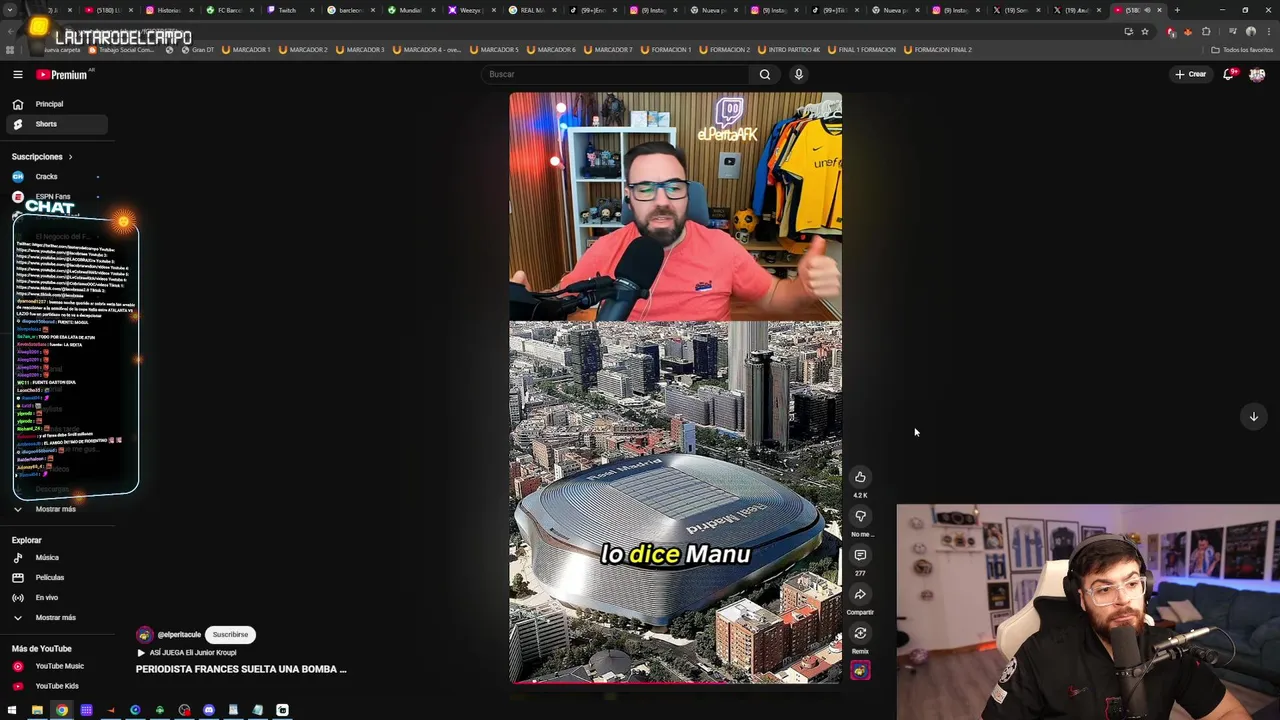Seek on the Short's red progress bar
This screenshot has height=720, width=1280.
pyautogui.click(x=675, y=683)
